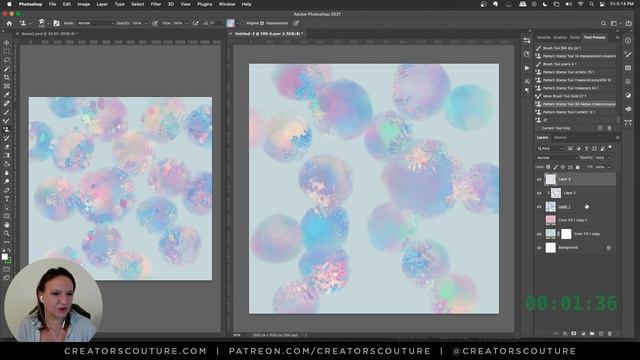640x360 pixels.
Task: Open the Actions play icon panel
Action: tap(527, 68)
